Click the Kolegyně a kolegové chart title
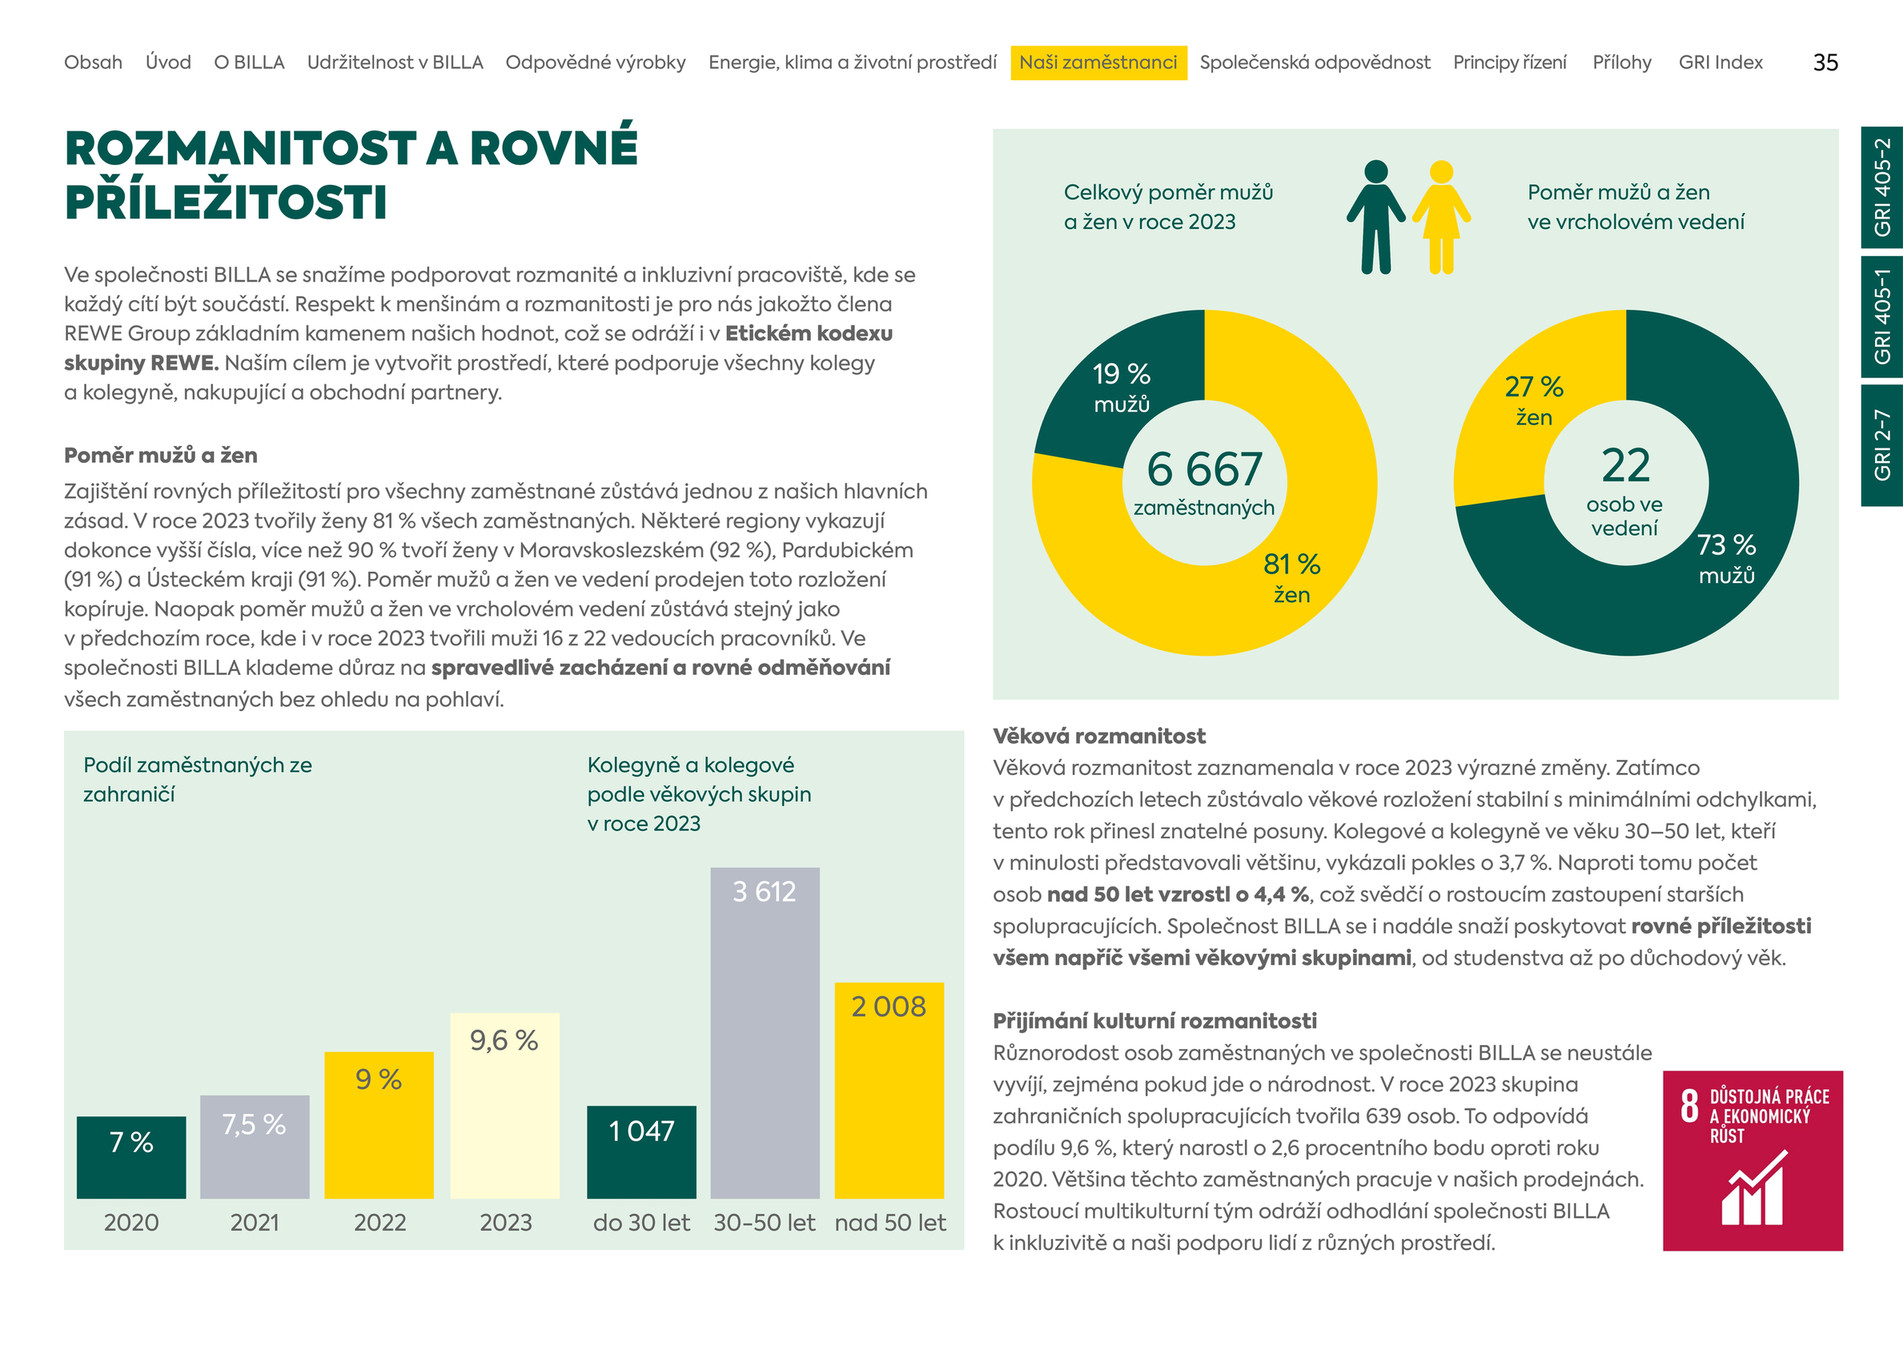Viewport: 1903px width, 1346px height. pyautogui.click(x=699, y=794)
